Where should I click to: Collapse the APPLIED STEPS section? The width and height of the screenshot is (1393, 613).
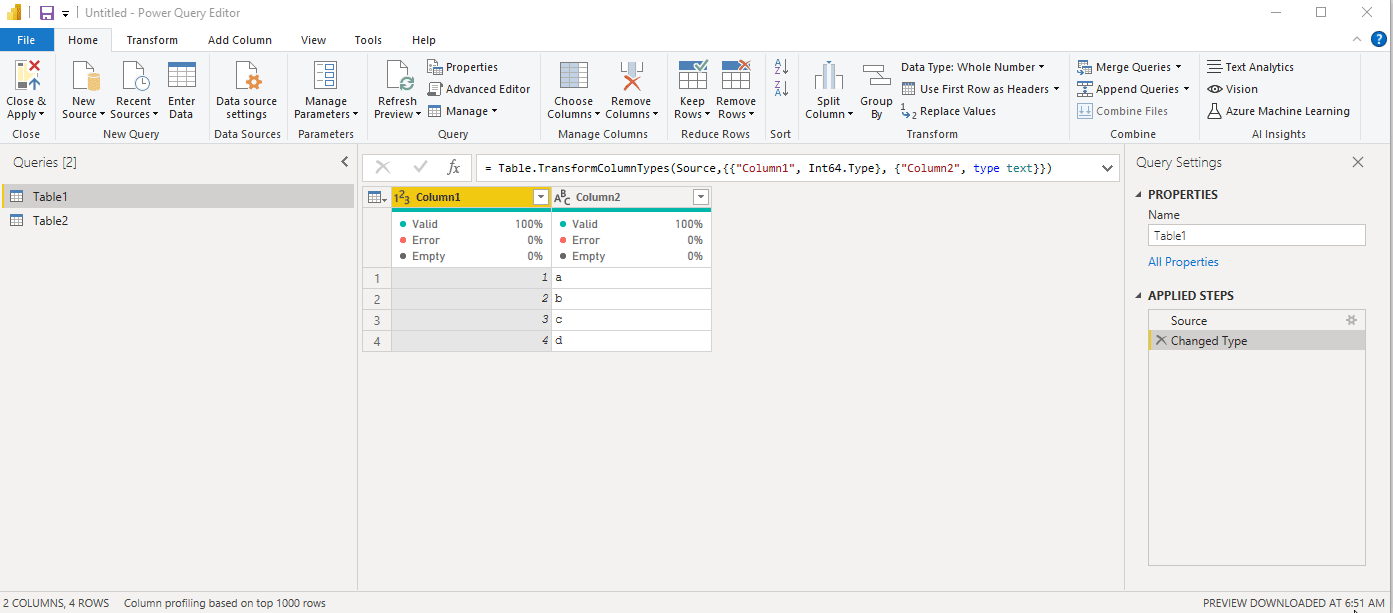[1139, 296]
